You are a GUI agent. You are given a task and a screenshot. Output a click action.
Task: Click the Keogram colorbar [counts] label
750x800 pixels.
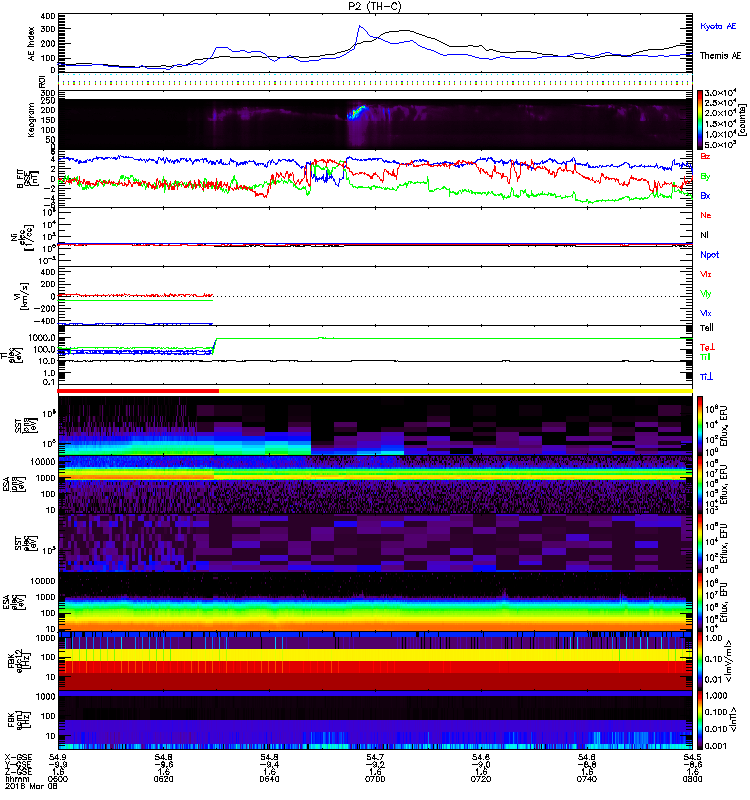click(743, 120)
